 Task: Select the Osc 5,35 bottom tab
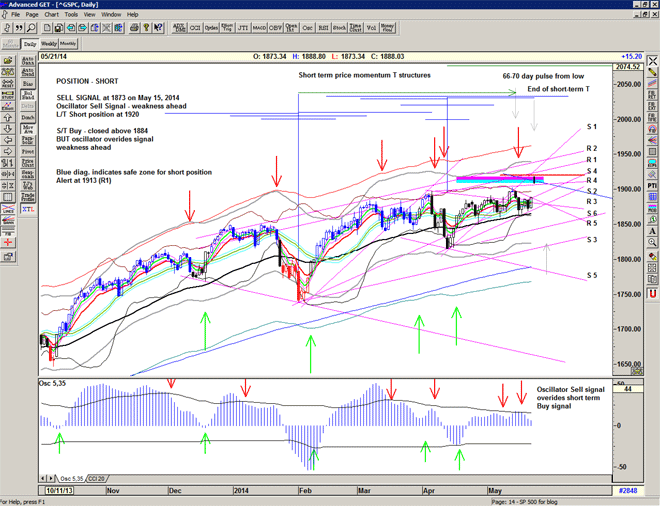point(69,479)
